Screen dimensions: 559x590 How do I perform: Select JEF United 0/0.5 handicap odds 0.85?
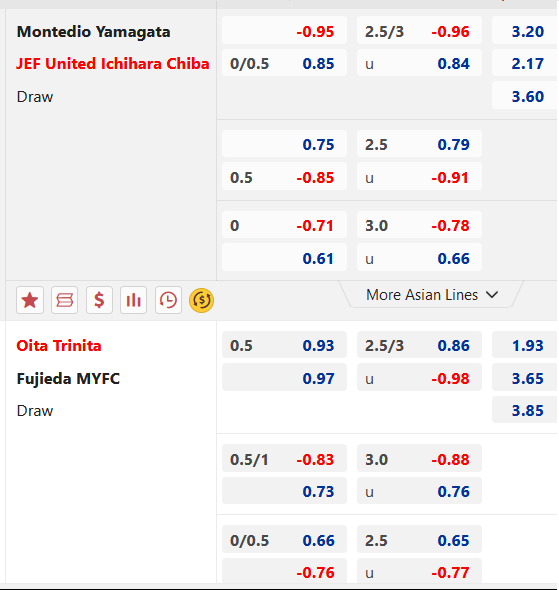tap(284, 63)
